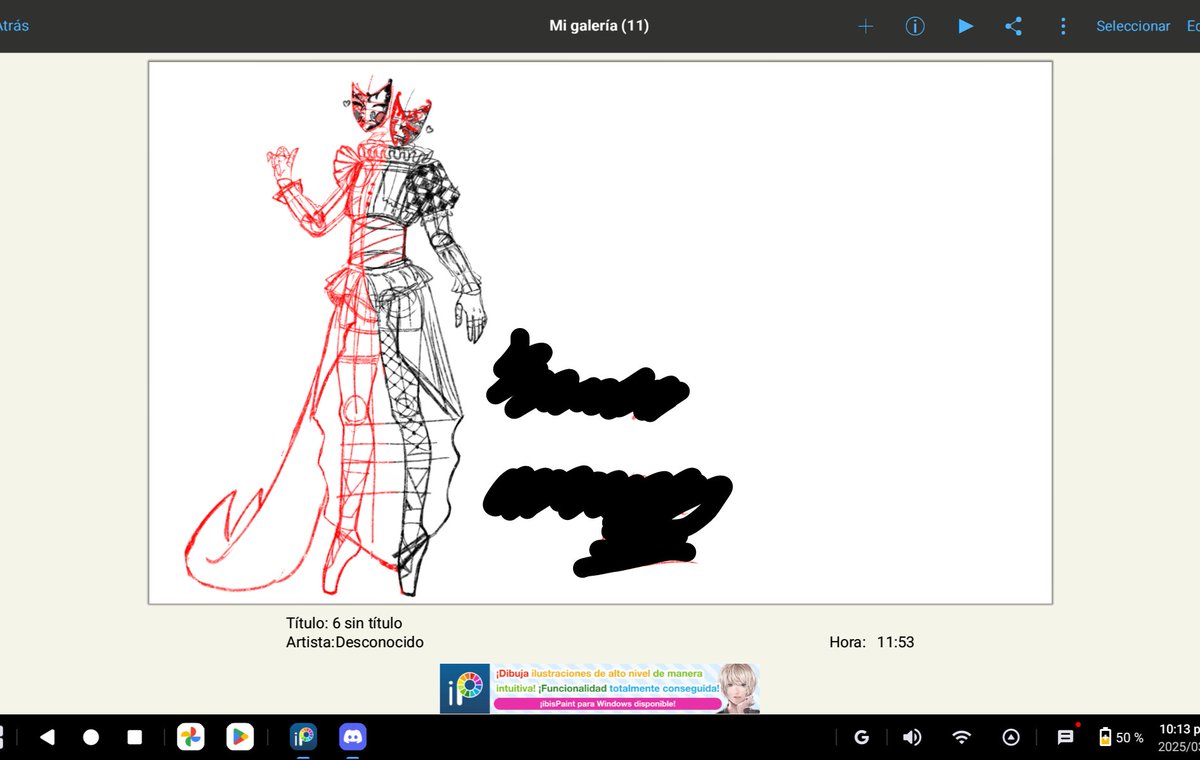The image size is (1200, 760).
Task: Open Wi-Fi settings from the tray
Action: (x=962, y=737)
